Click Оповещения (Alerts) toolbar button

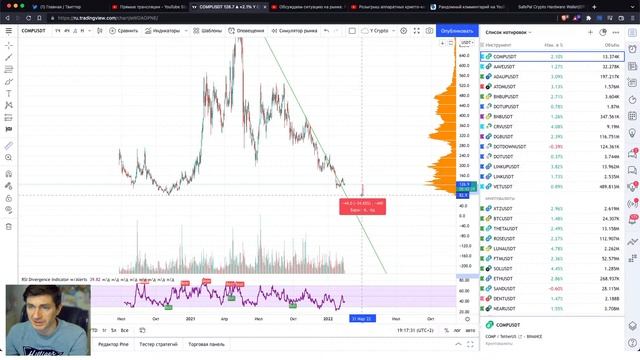coord(246,31)
